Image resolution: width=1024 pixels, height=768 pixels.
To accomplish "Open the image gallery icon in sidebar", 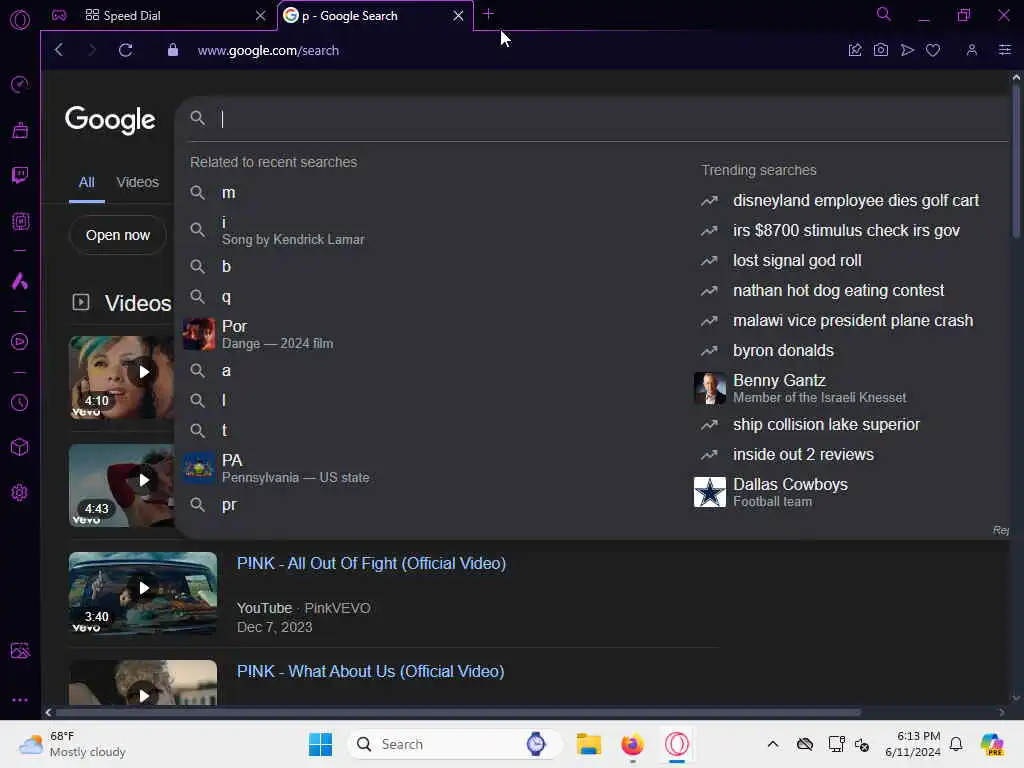I will 20,650.
